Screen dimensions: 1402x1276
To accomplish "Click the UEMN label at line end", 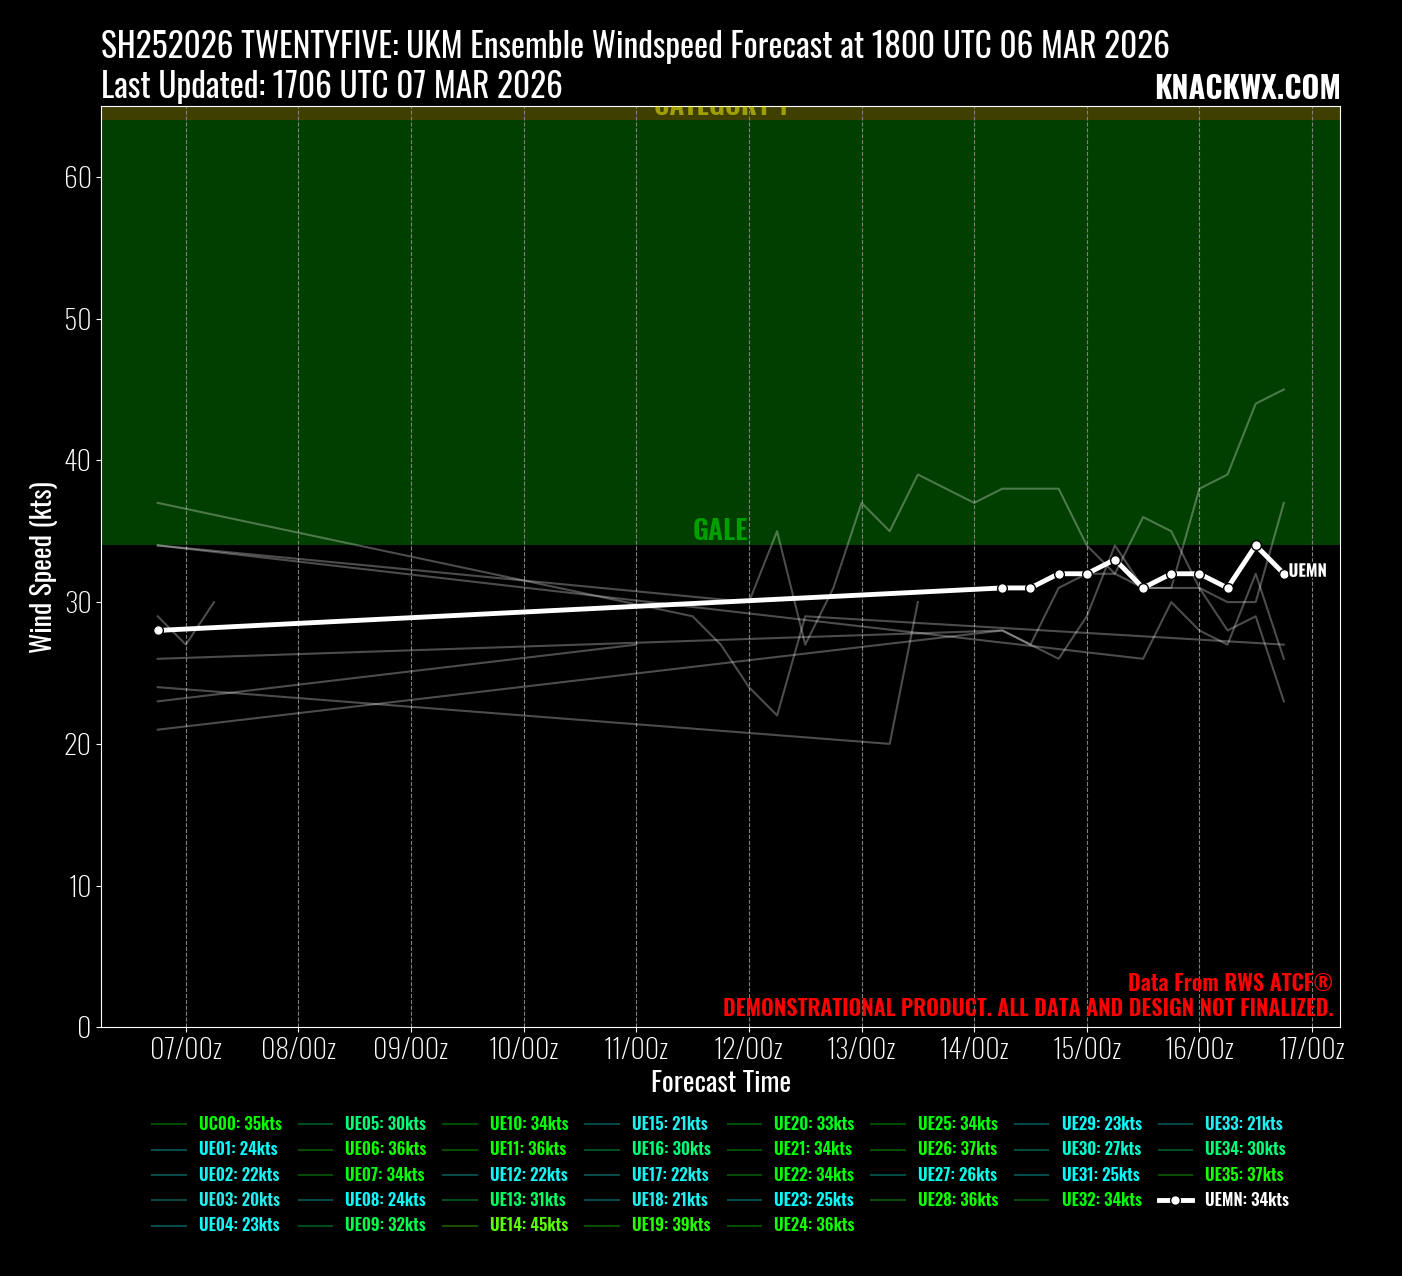I will click(1308, 571).
